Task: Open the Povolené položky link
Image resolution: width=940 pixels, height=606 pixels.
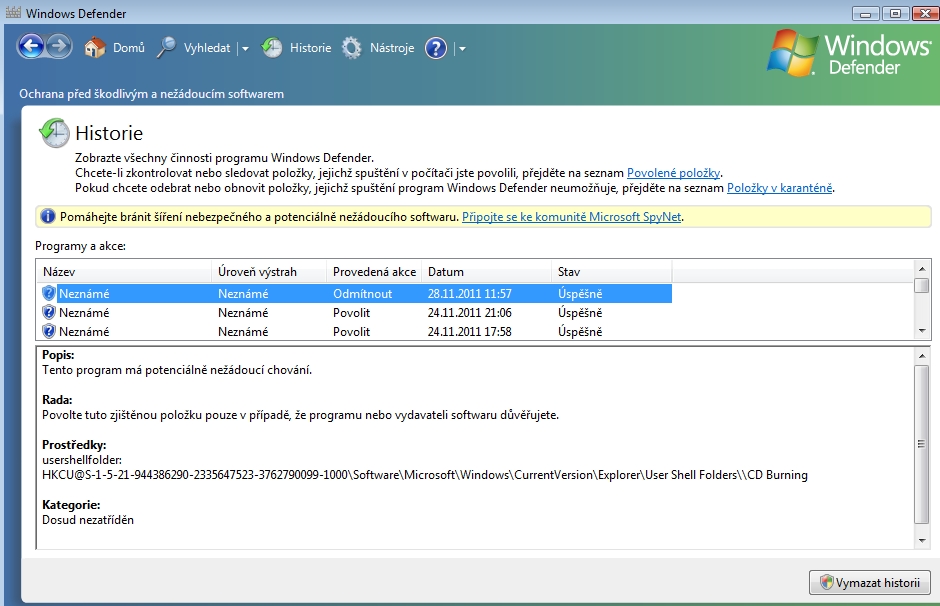Action: tap(673, 173)
